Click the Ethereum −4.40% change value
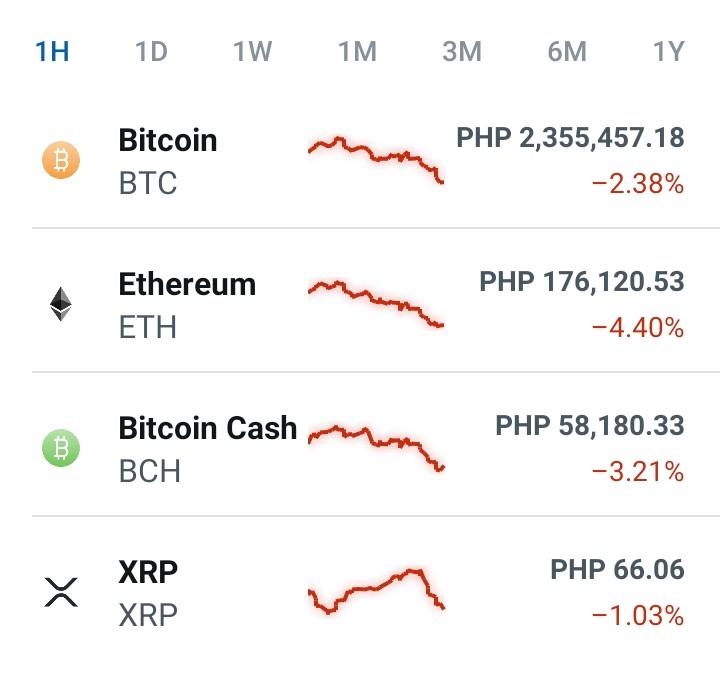Viewport: 720px width, 691px height. (x=638, y=328)
